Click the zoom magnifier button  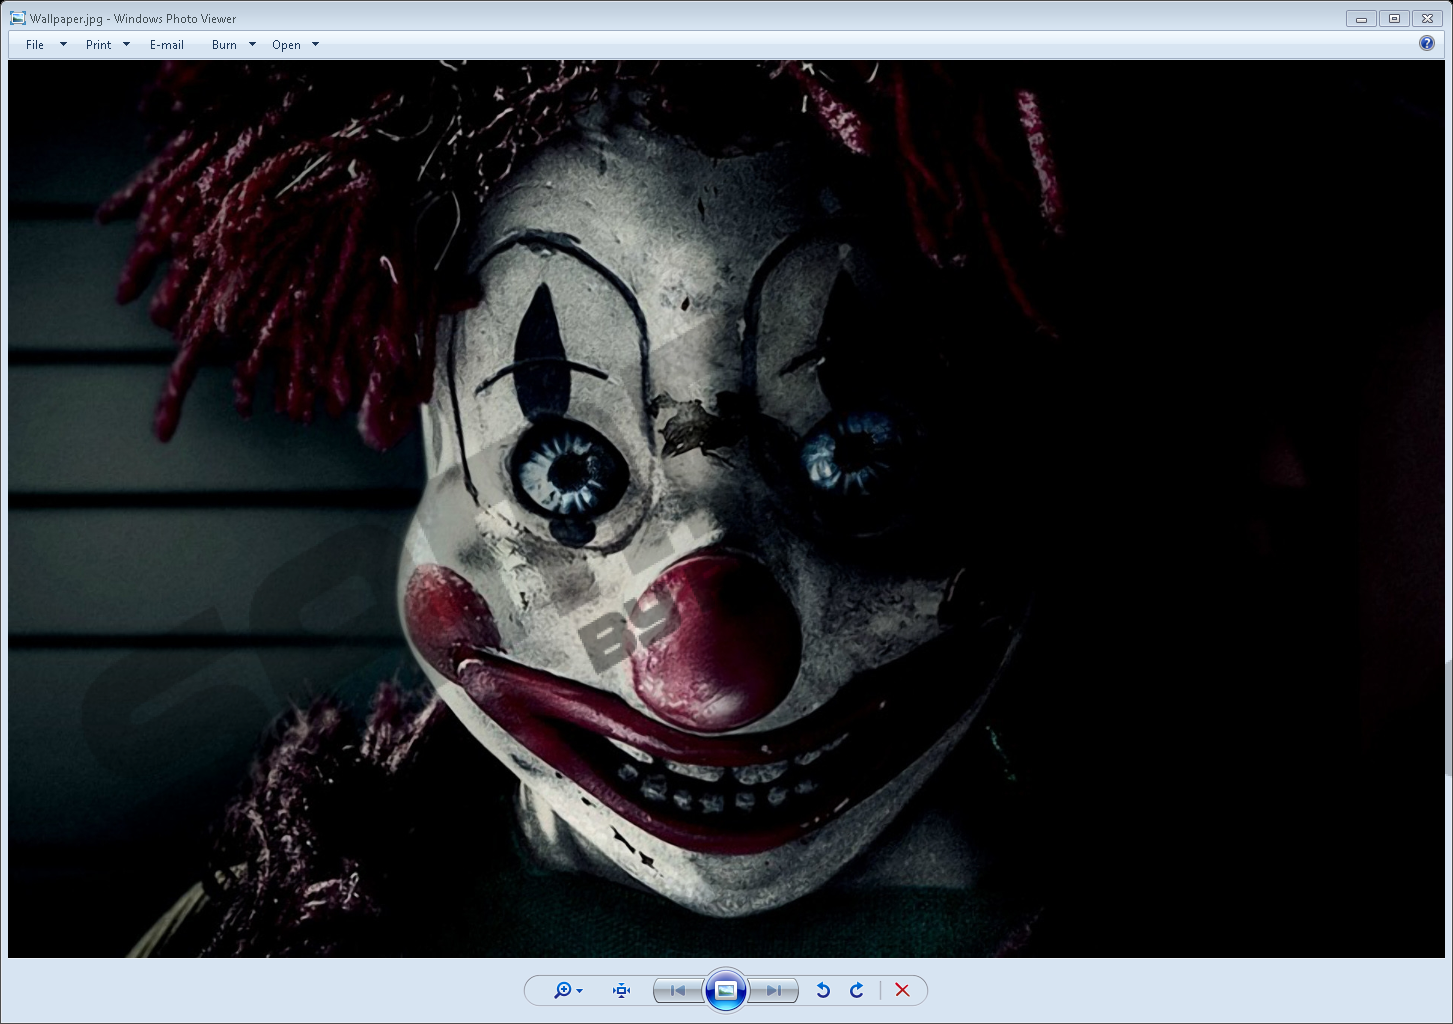click(565, 990)
